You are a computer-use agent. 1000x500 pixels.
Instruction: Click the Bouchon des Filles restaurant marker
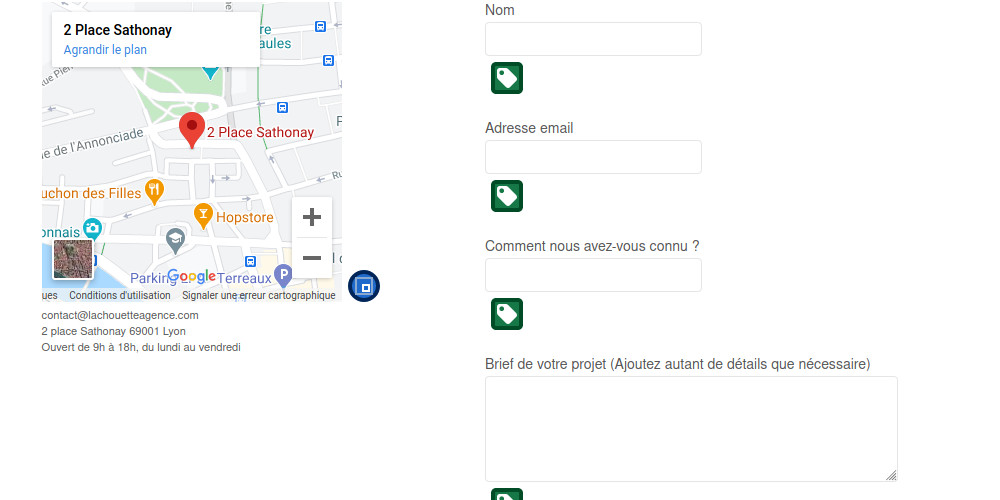click(x=153, y=190)
